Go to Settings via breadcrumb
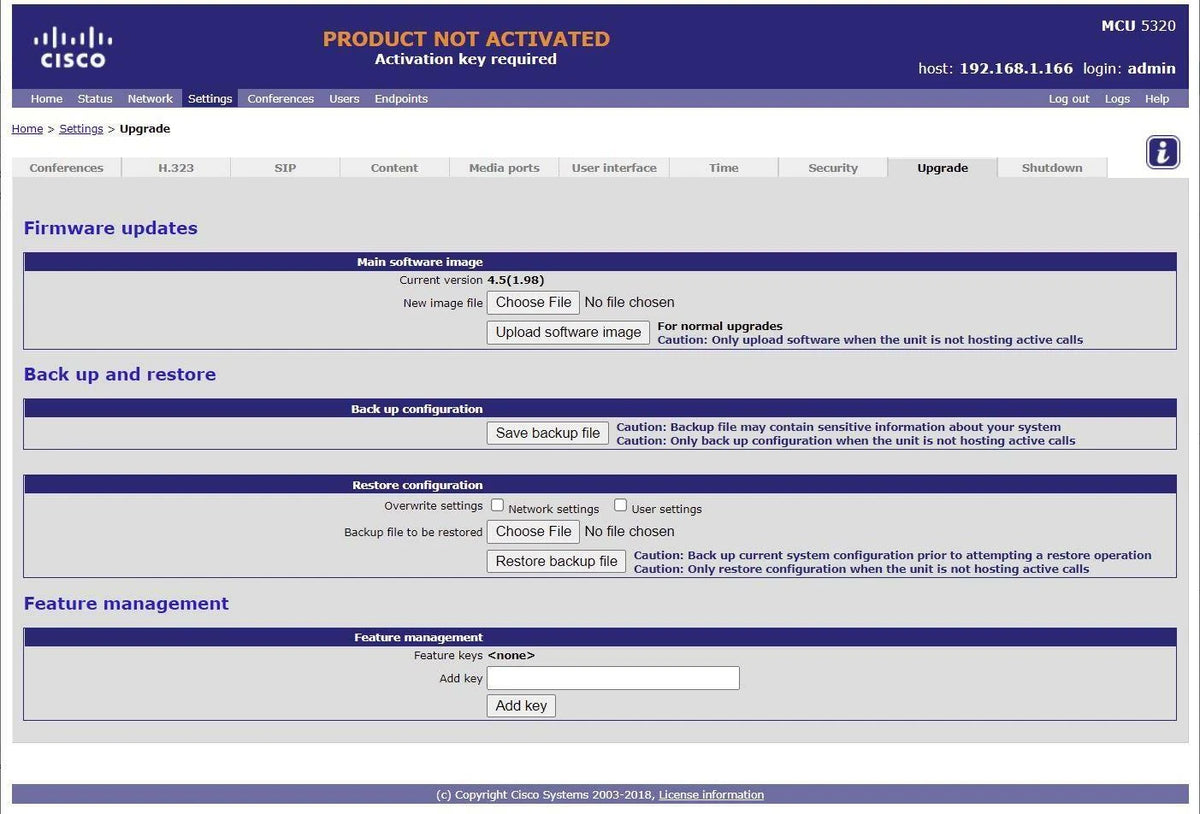This screenshot has width=1200, height=814. tap(81, 129)
